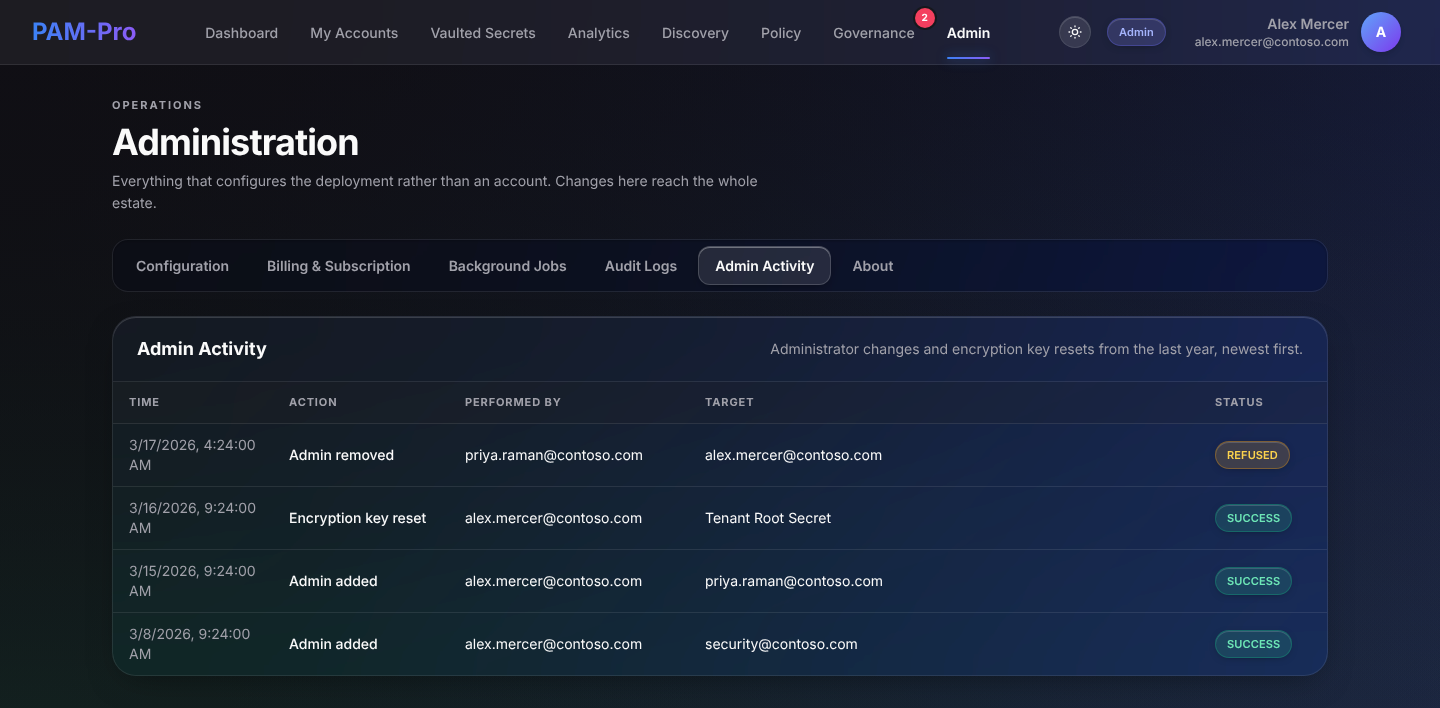Click performer alex.mercer in 3/8/2026 row
This screenshot has height=708, width=1440.
point(554,644)
